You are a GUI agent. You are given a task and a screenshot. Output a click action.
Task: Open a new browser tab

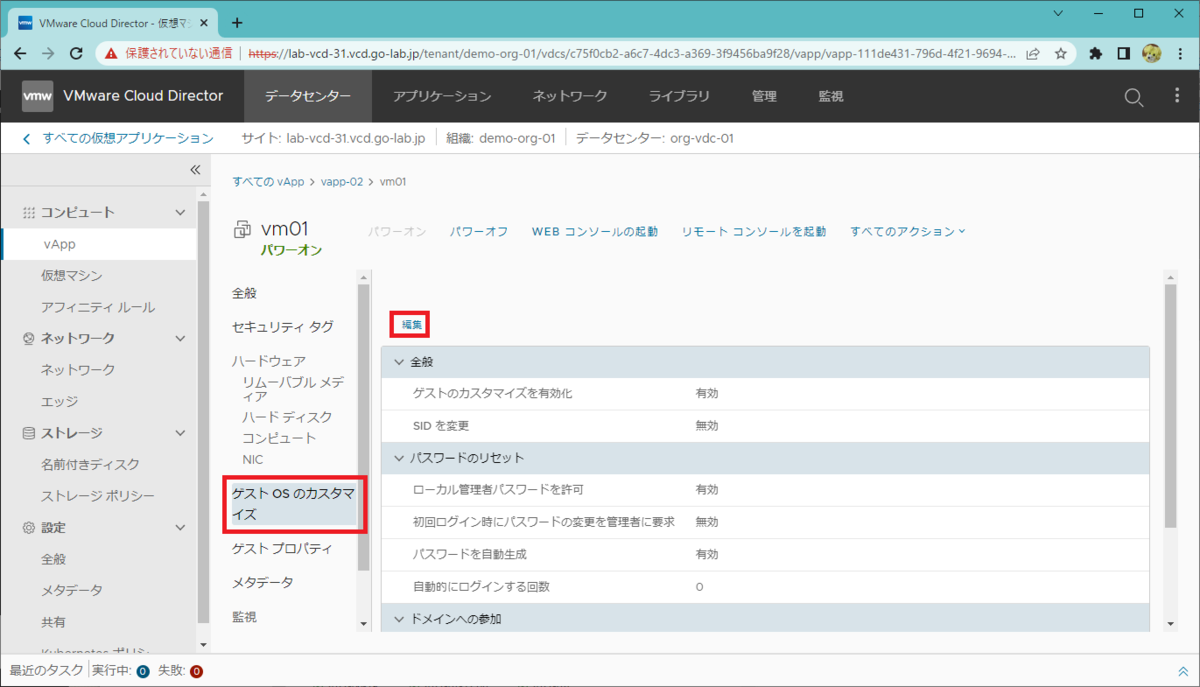coord(237,22)
